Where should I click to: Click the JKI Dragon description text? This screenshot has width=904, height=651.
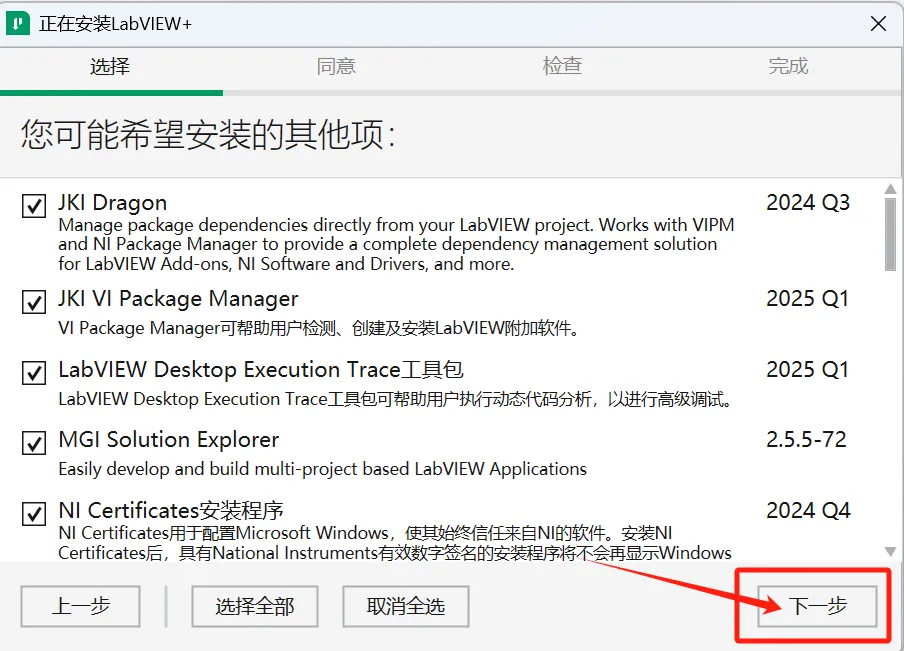[x=396, y=244]
